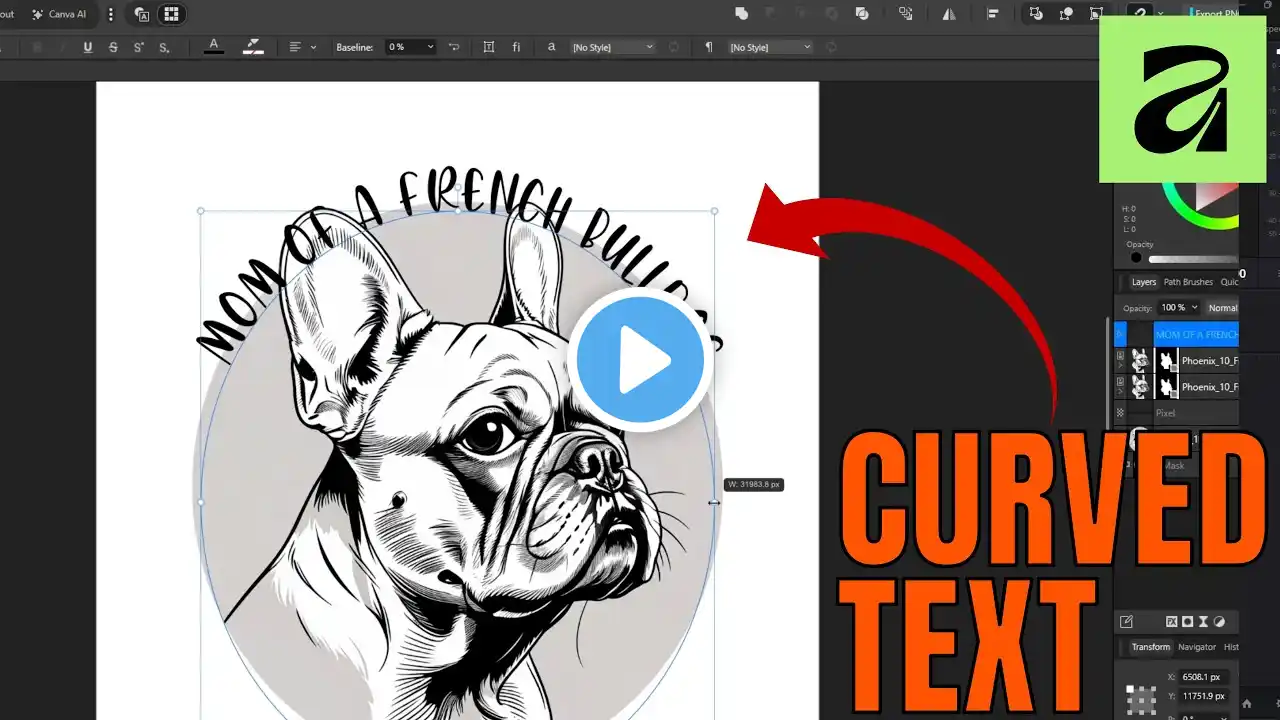Click the overlapping-circles boolean icon
Screen dimensions: 1280x720
coord(862,14)
